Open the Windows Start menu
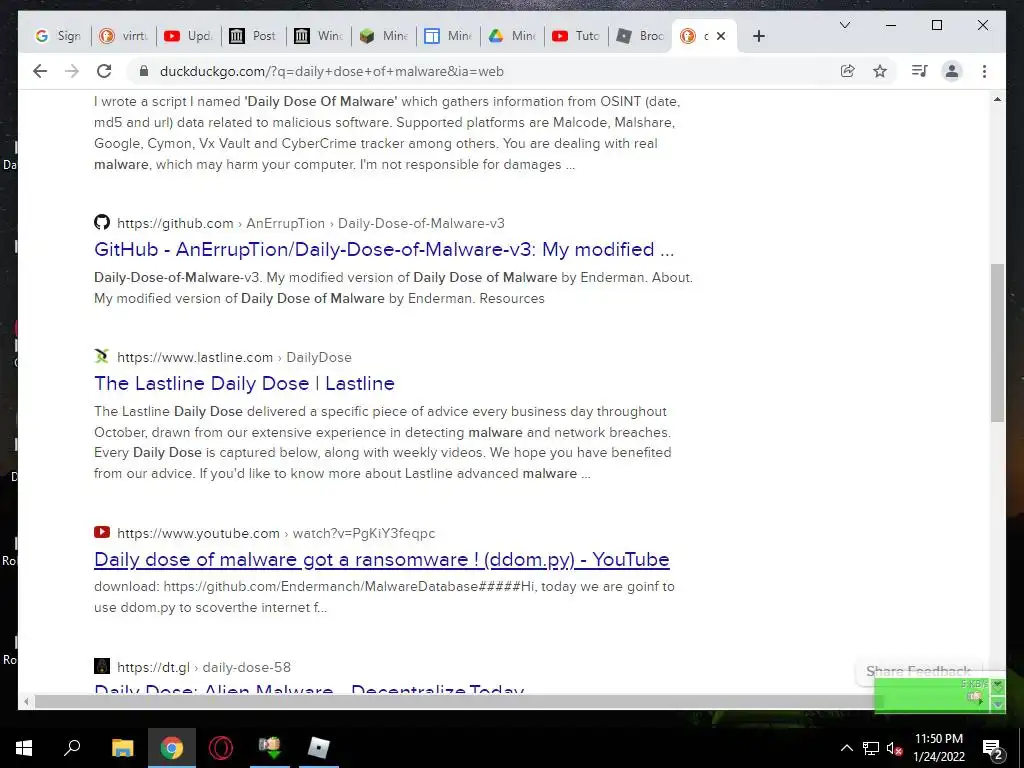Viewport: 1024px width, 768px height. click(24, 748)
